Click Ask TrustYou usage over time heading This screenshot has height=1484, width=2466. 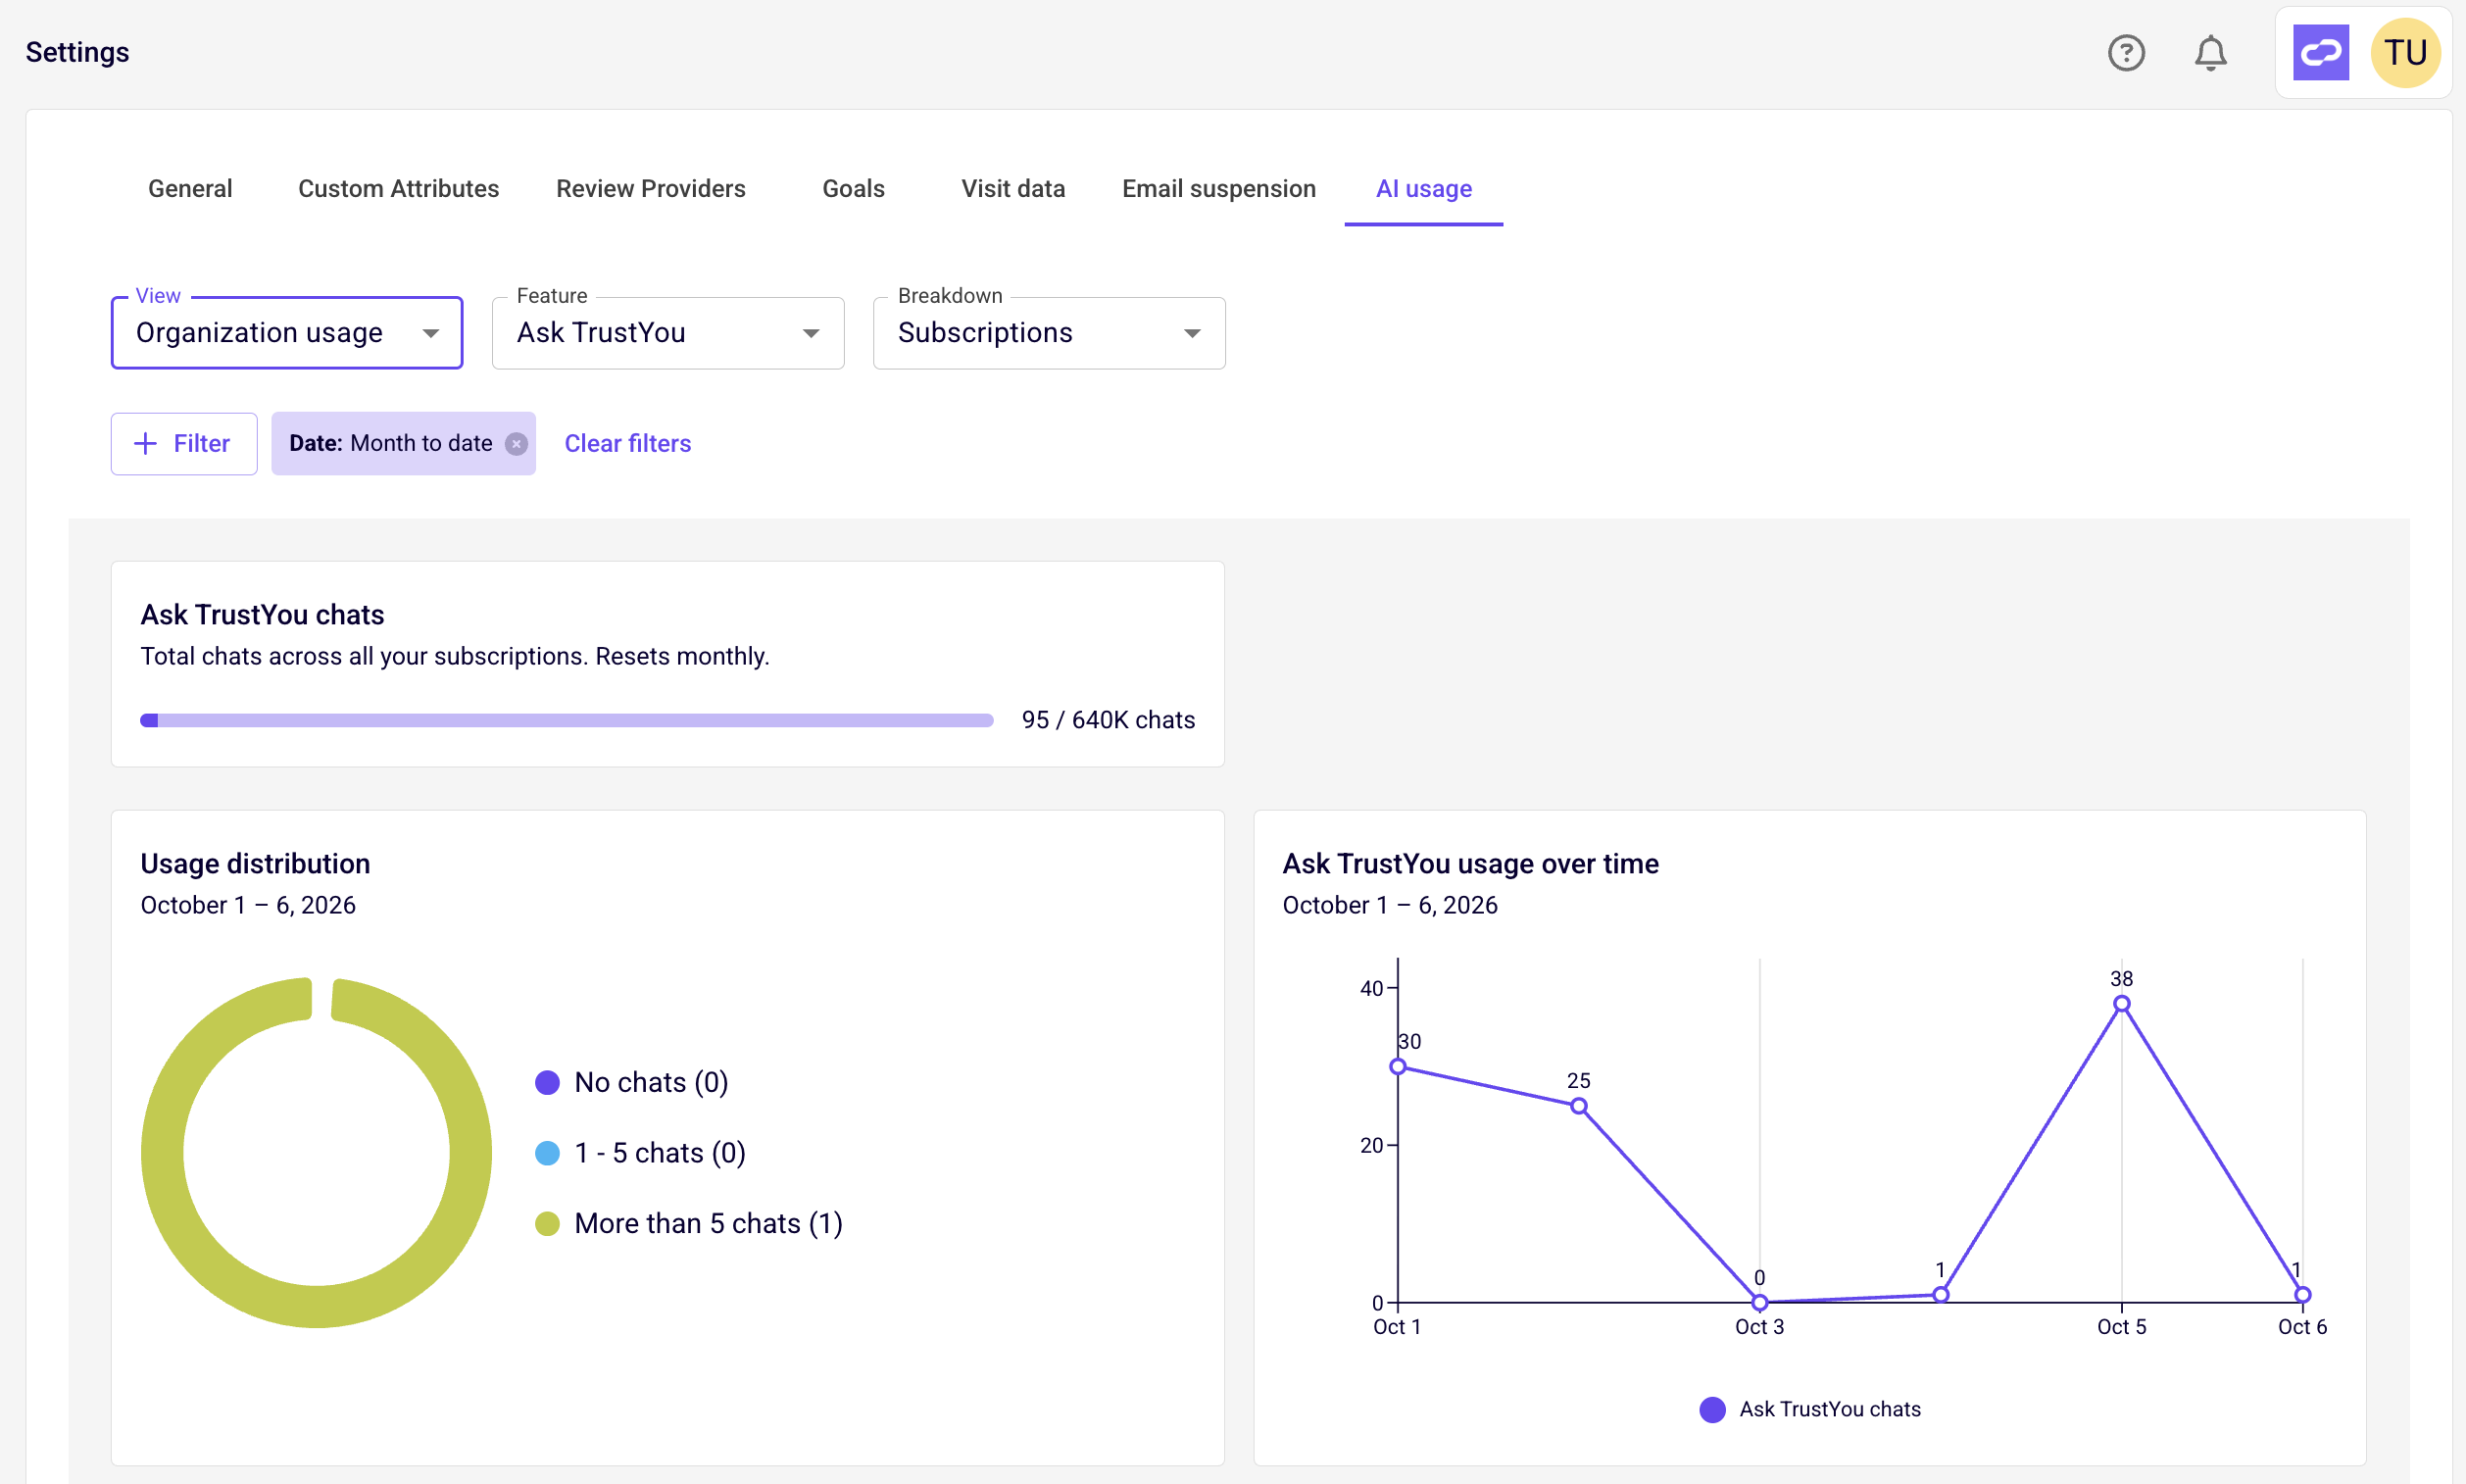click(1470, 864)
